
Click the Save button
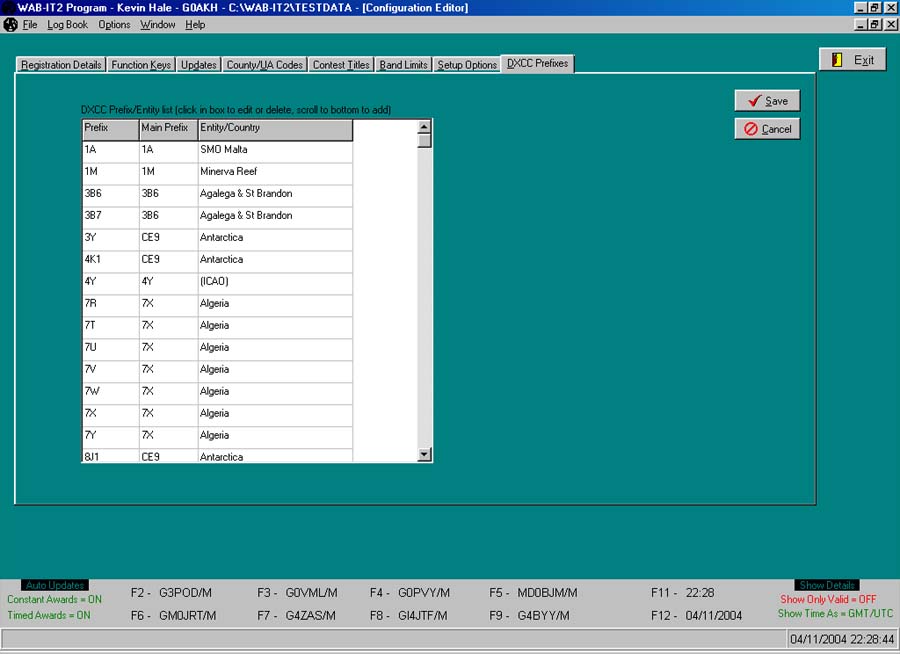767,100
